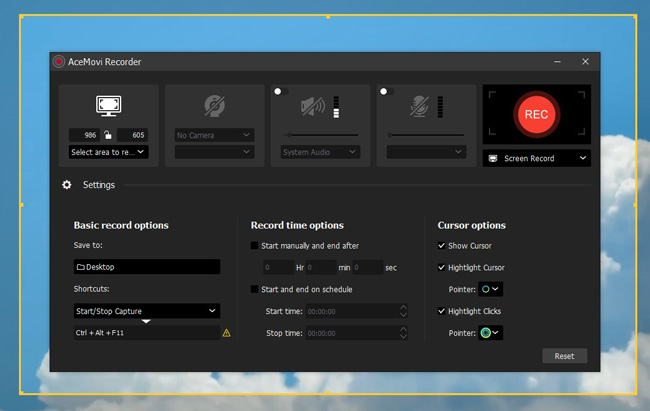The width and height of the screenshot is (650, 411).
Task: Click the Settings gear icon
Action: [67, 185]
